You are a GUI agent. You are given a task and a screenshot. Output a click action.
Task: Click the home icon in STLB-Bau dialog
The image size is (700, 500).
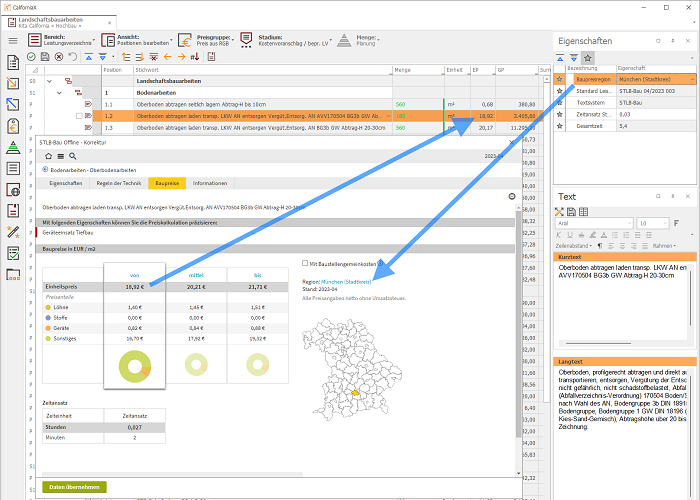49,156
